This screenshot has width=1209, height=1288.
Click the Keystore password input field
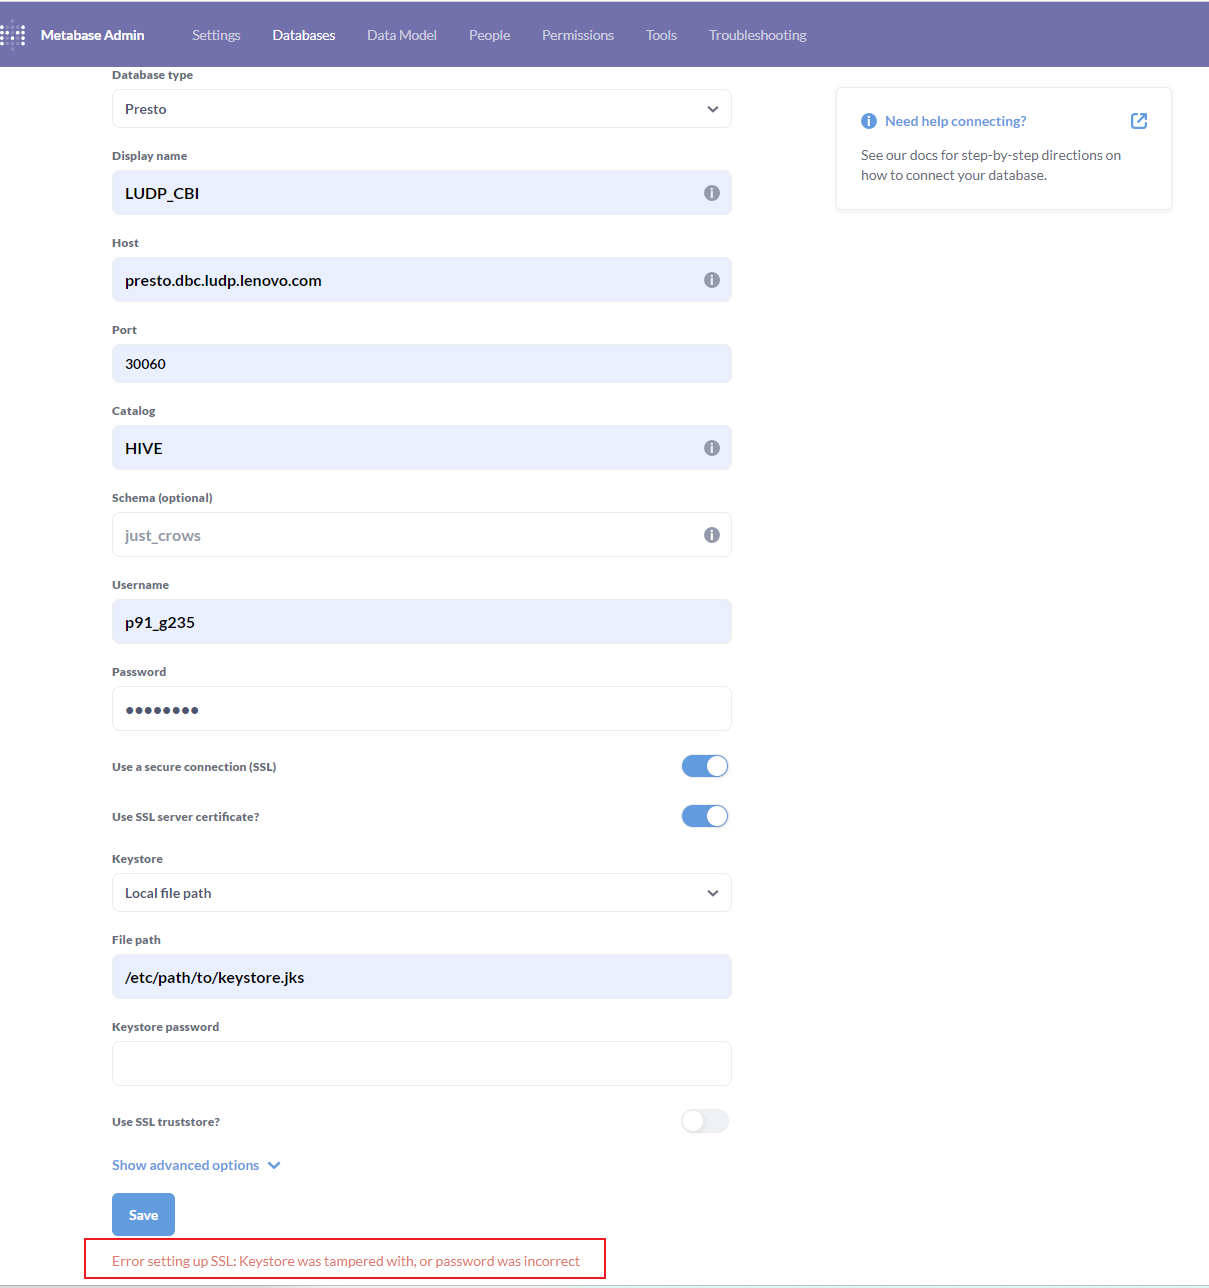[x=421, y=1063]
